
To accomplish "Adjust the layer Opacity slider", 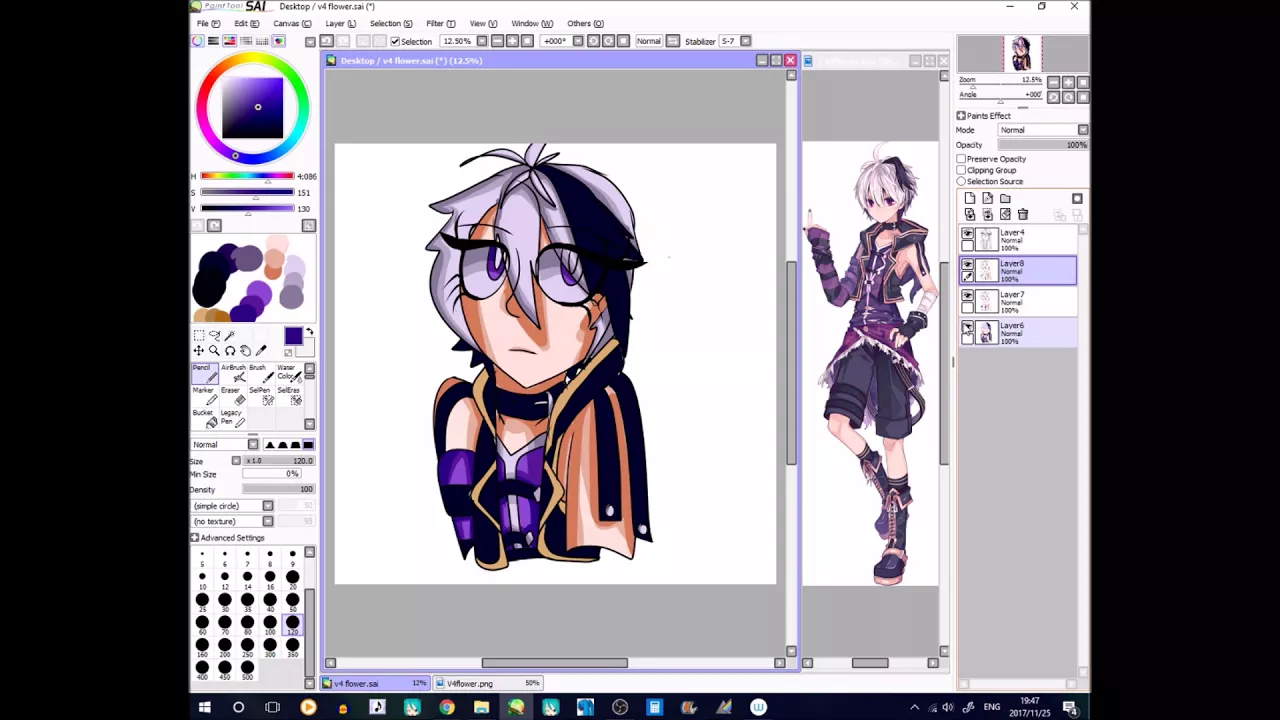I will [x=1043, y=145].
